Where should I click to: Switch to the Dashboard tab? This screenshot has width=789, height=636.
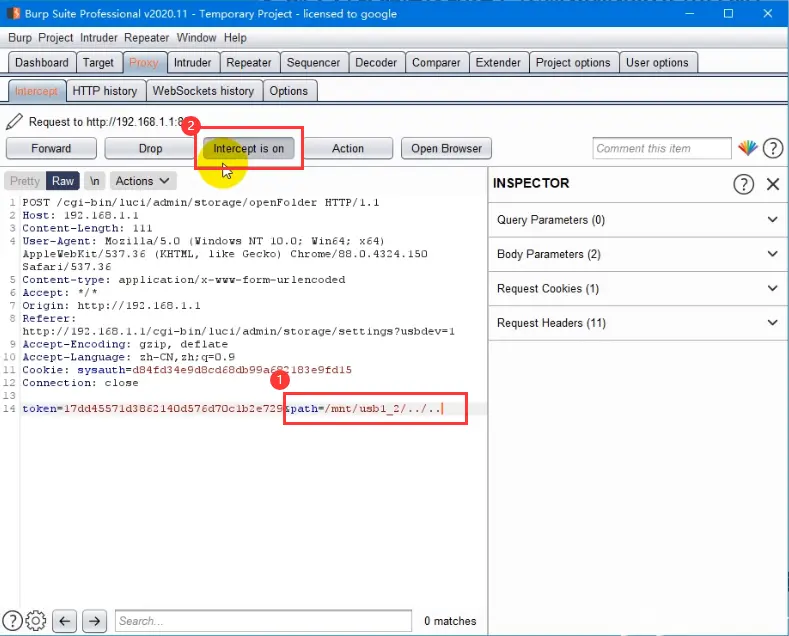point(42,62)
